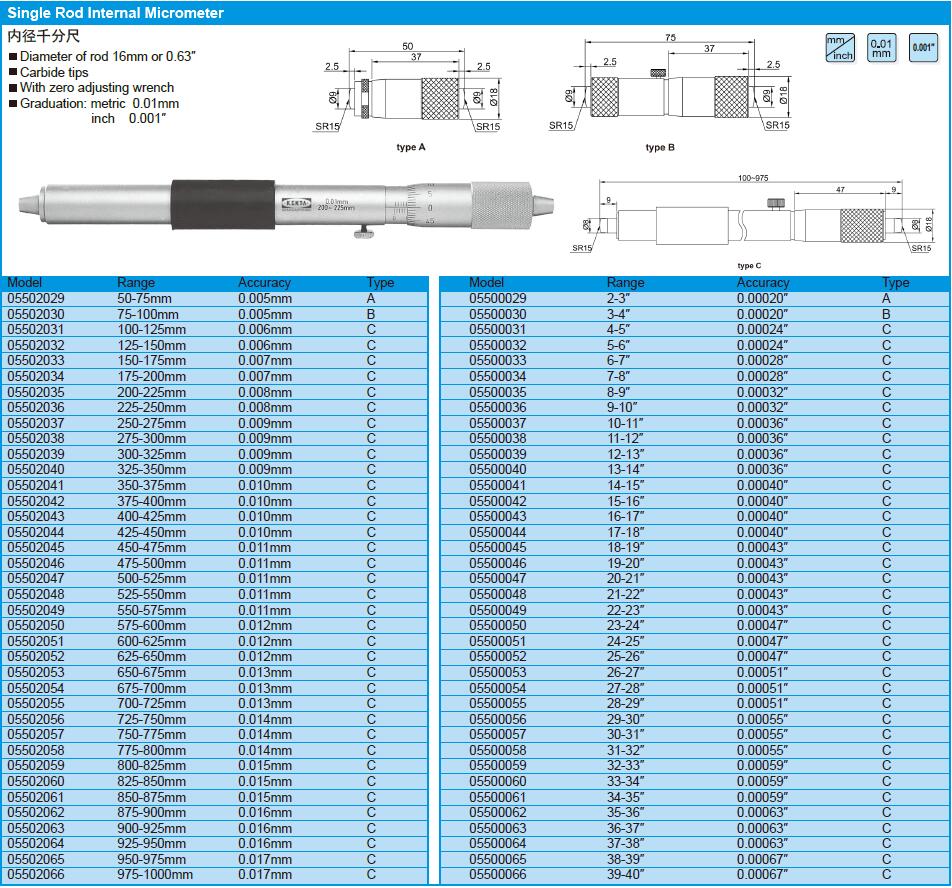Click the '50-75mm' range cell
The image size is (952, 888).
tap(144, 299)
